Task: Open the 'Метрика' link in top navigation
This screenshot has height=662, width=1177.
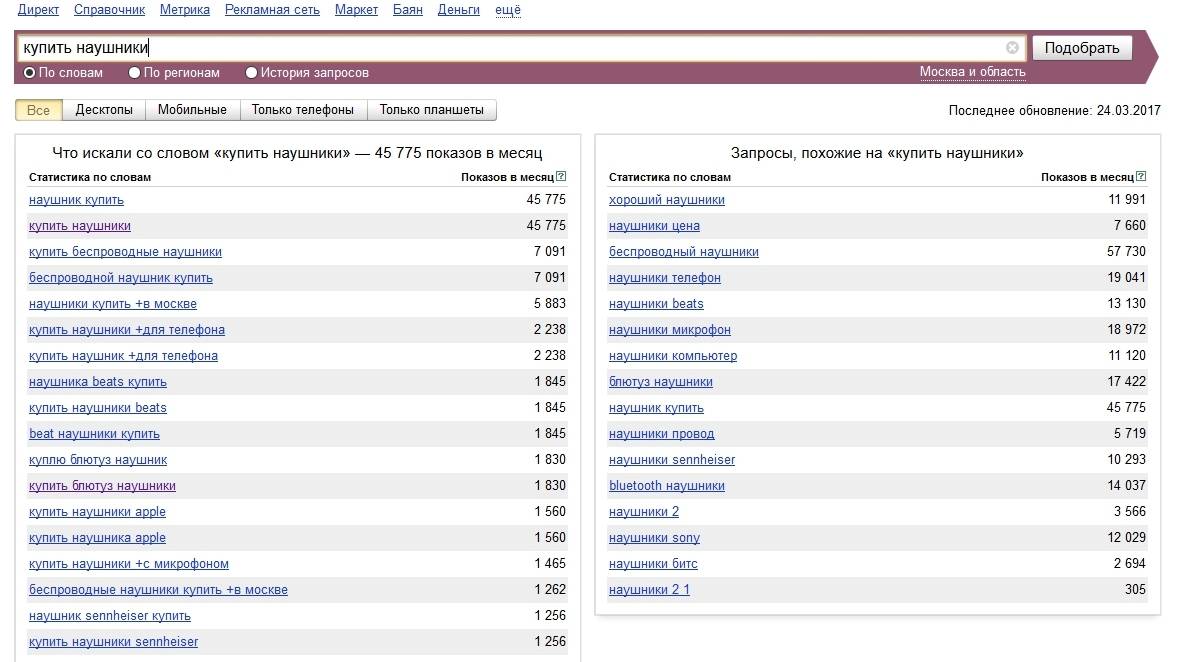Action: (185, 10)
